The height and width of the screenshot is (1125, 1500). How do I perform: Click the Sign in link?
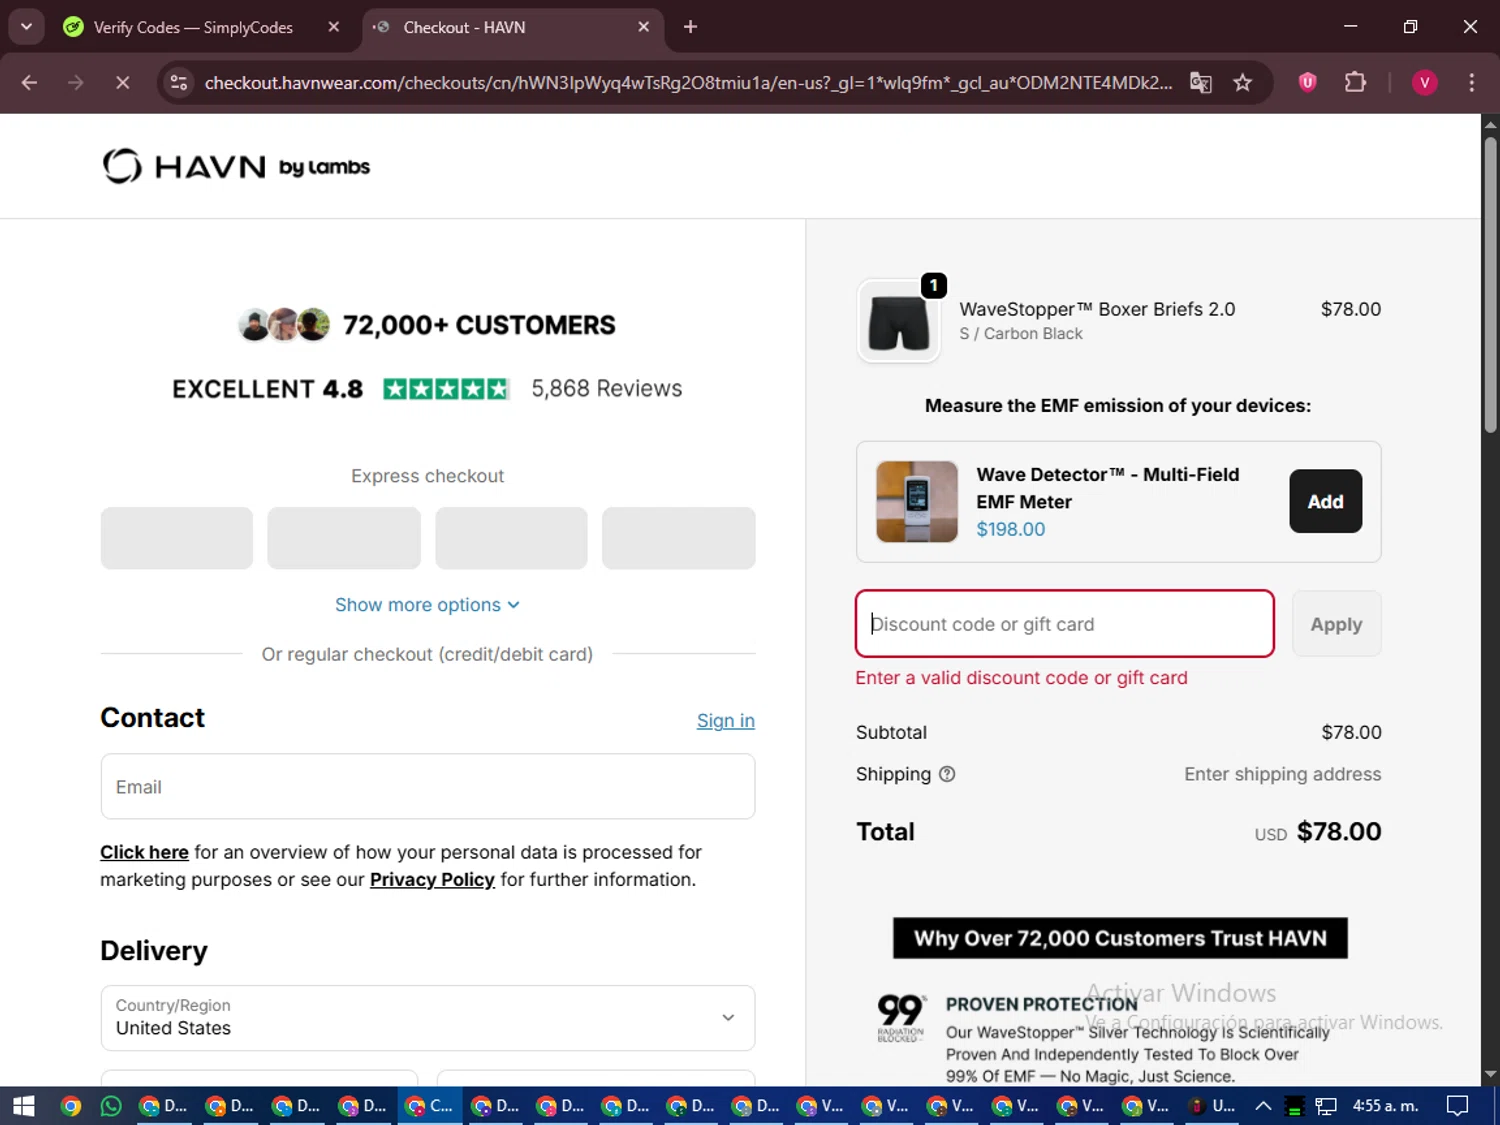[x=726, y=721]
